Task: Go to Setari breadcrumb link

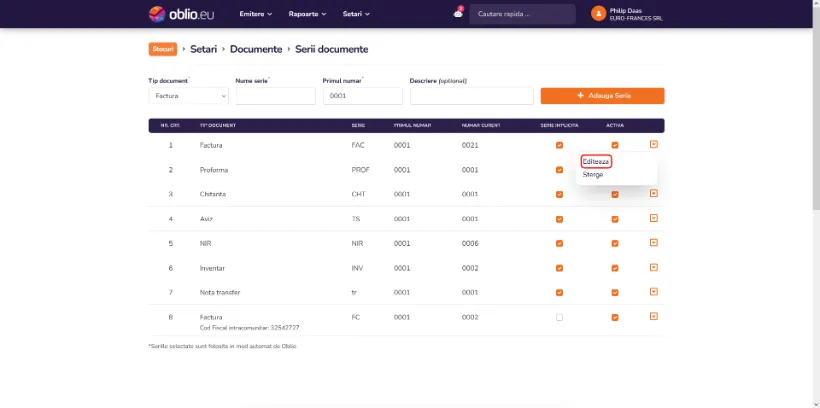Action: (x=203, y=49)
